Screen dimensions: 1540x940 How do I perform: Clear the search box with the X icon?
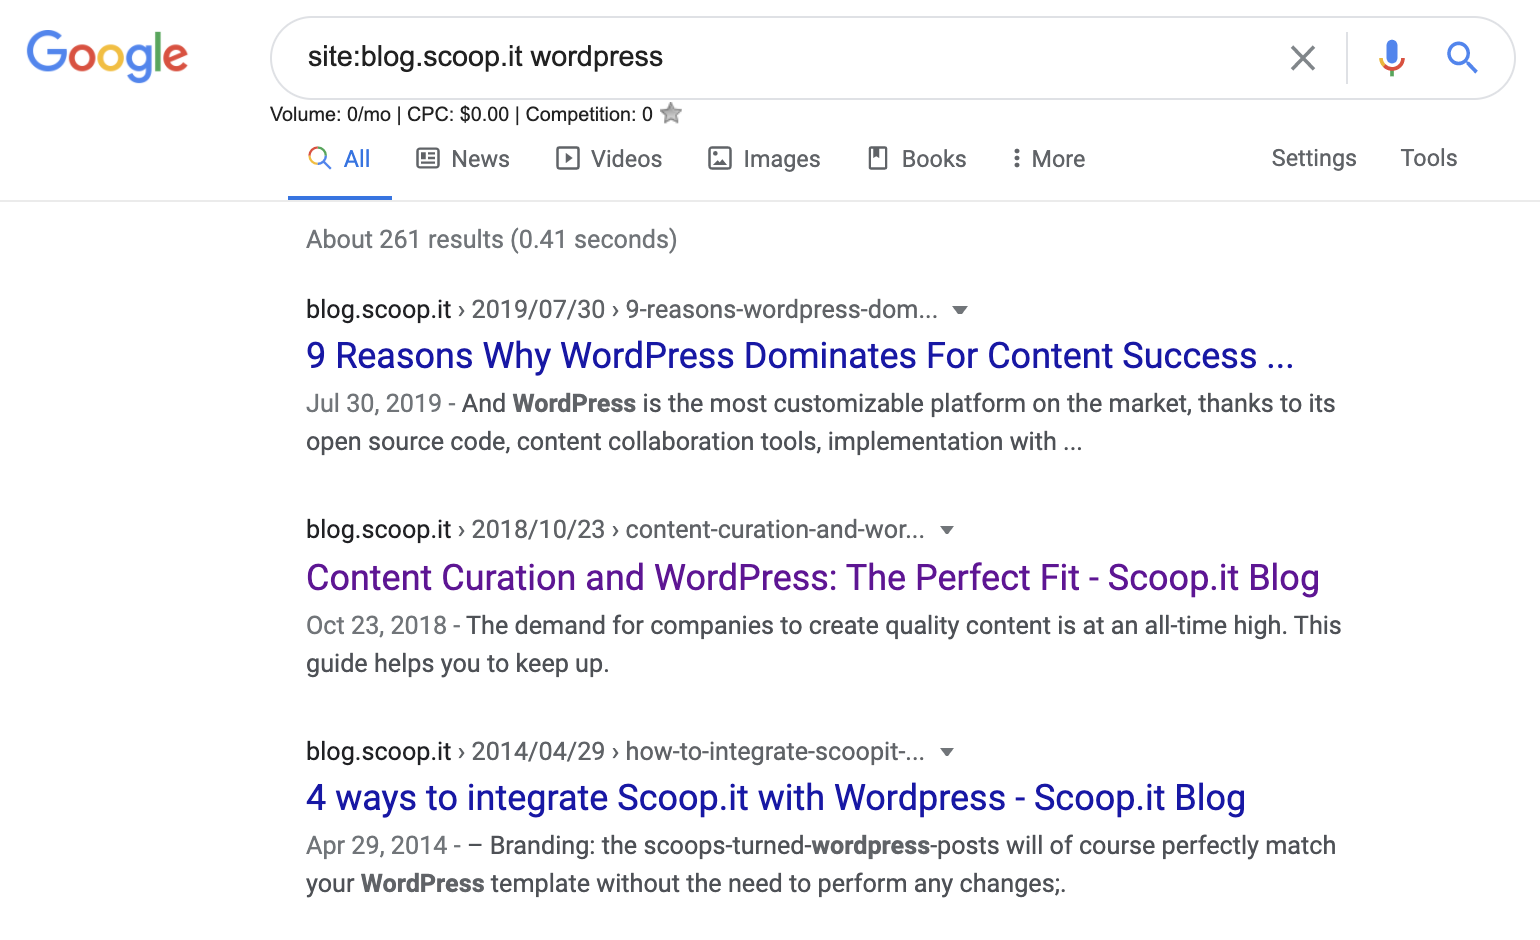click(1302, 58)
